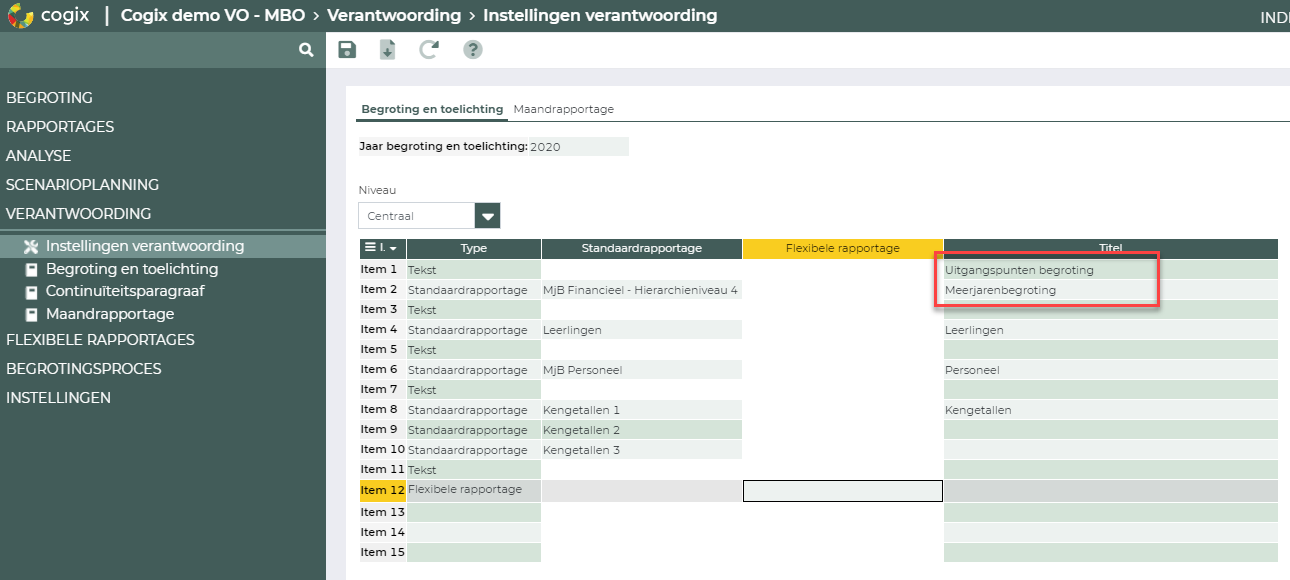Open the item list dropdown in the table header
The image size is (1290, 580).
[380, 248]
